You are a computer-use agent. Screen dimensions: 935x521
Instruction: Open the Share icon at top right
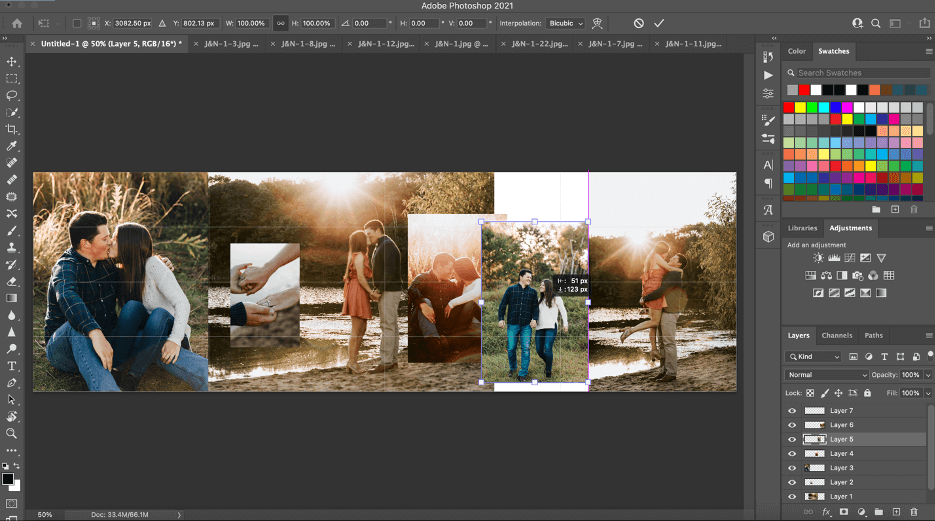(924, 23)
